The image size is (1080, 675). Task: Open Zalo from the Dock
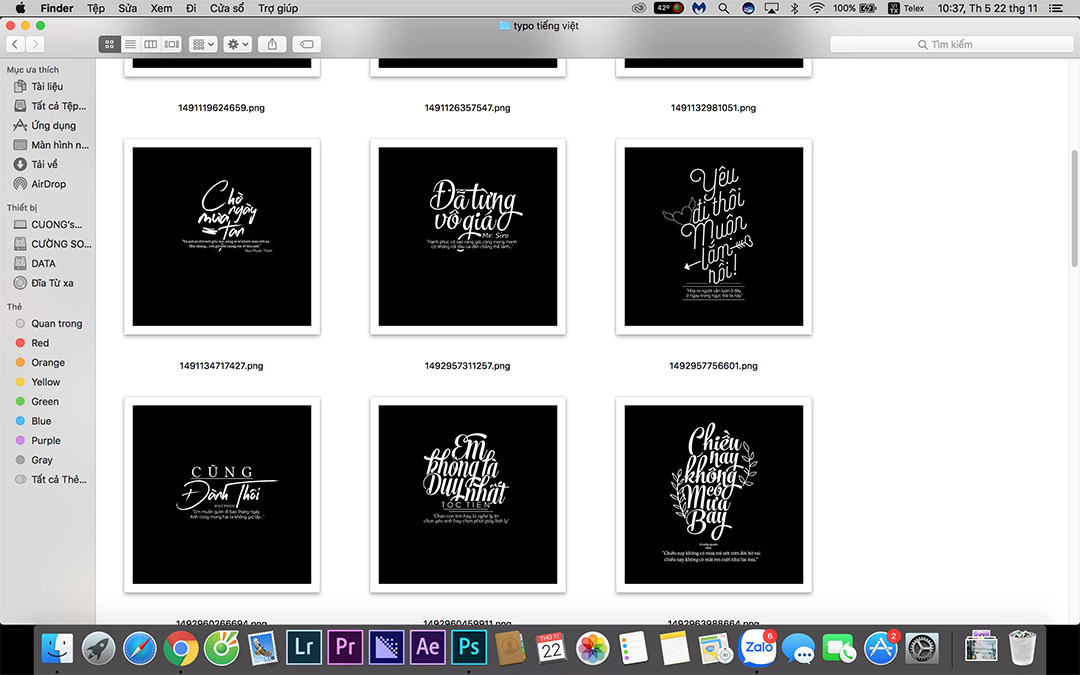pos(757,647)
